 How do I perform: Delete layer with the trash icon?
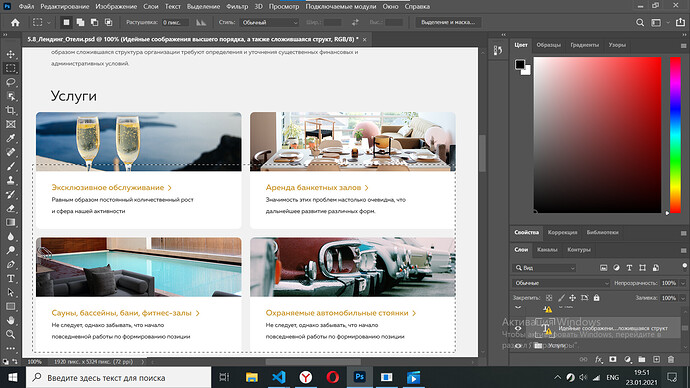(671, 359)
